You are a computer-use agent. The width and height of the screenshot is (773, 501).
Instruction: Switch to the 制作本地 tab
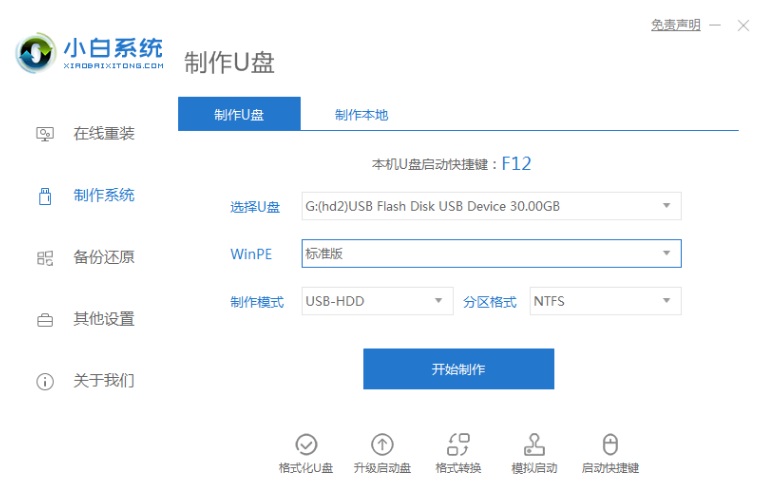[x=361, y=115]
